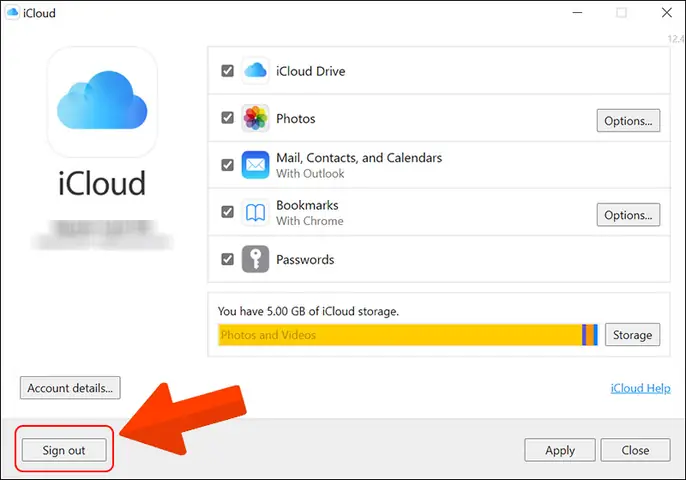The width and height of the screenshot is (686, 480).
Task: Click the Apply button
Action: coord(560,450)
